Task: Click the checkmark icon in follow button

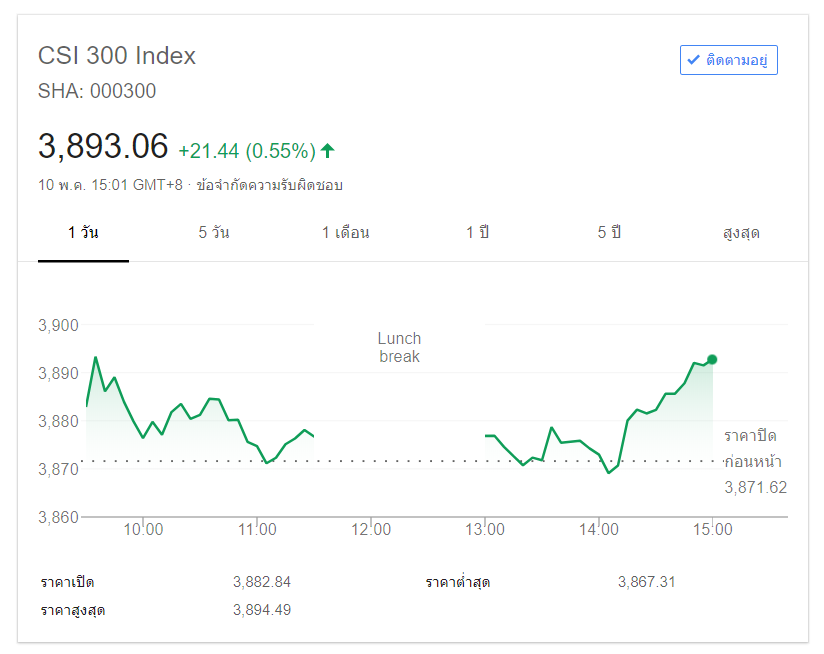Action: (693, 60)
